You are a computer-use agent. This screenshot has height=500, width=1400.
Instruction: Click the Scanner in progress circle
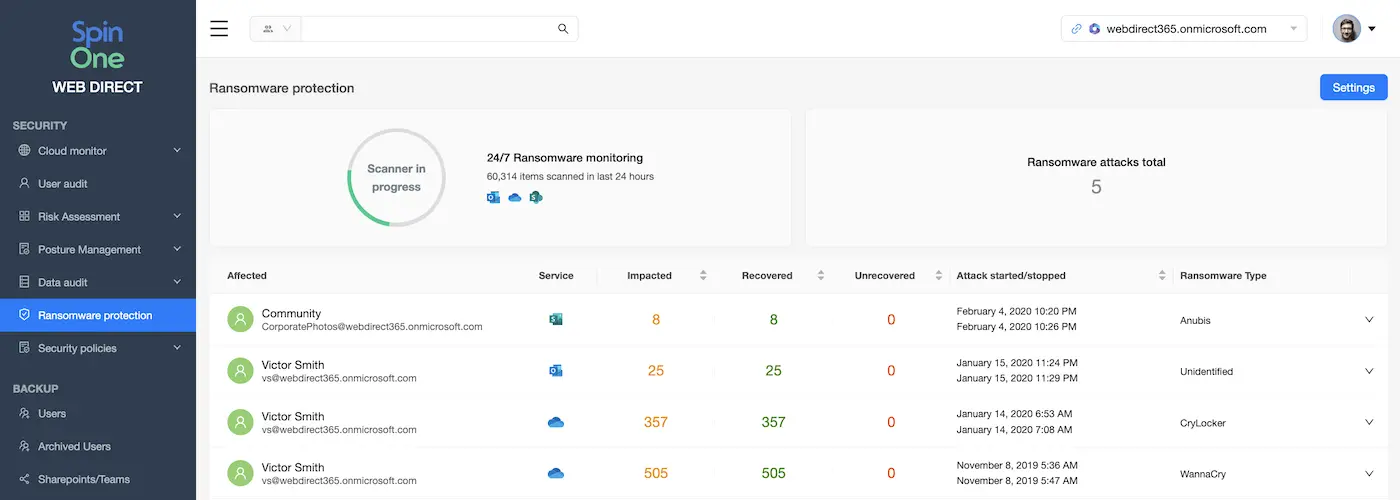[x=396, y=178]
